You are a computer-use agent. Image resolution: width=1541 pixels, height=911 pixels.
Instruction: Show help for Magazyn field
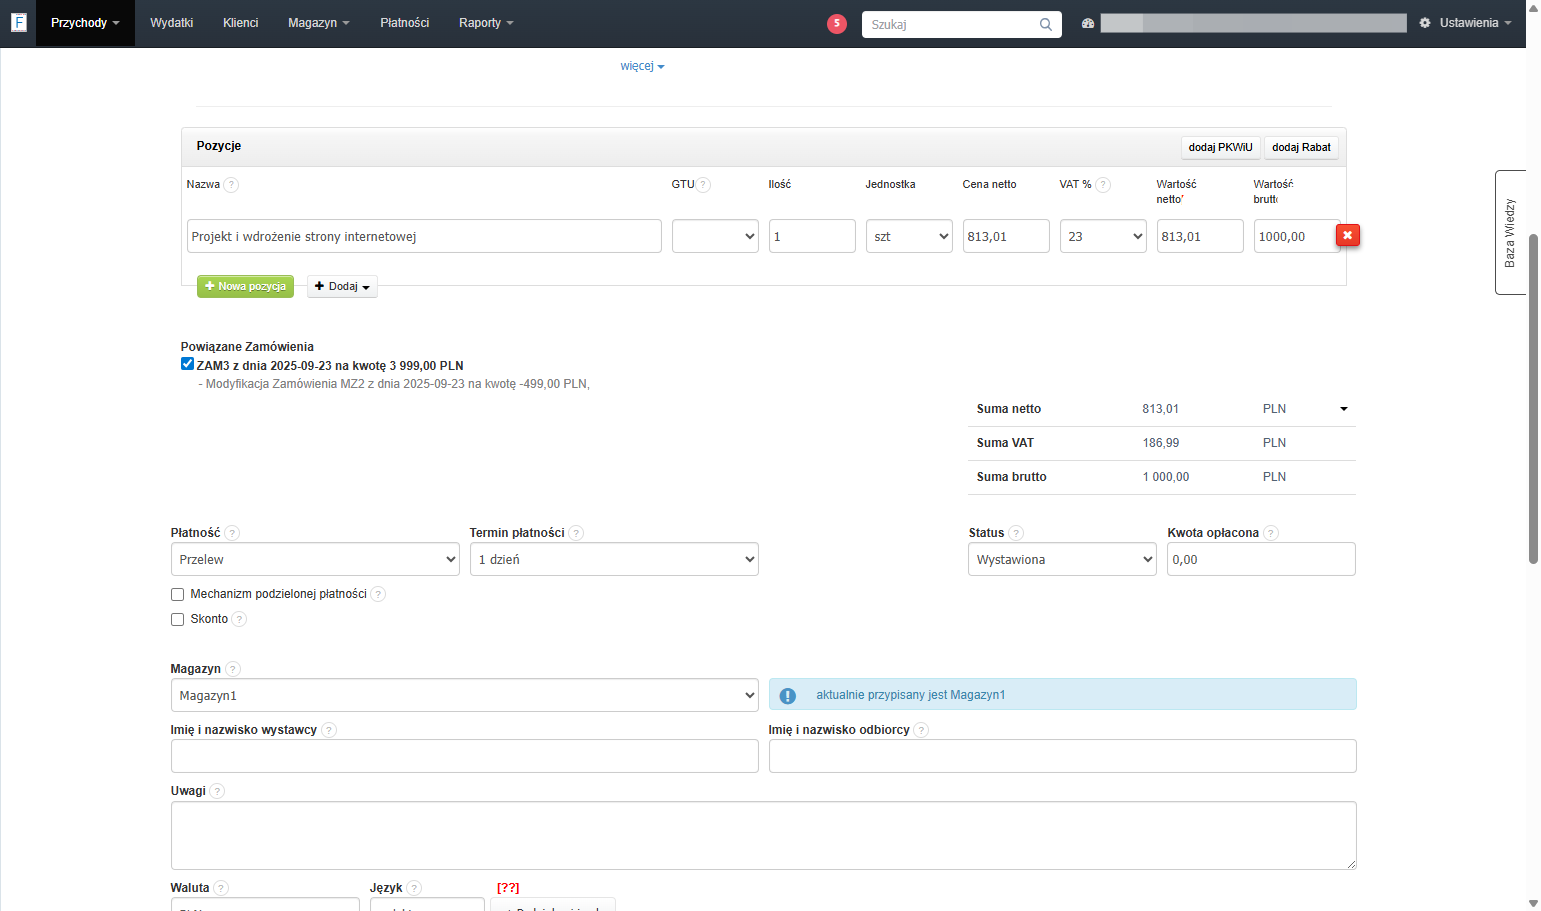coord(233,669)
